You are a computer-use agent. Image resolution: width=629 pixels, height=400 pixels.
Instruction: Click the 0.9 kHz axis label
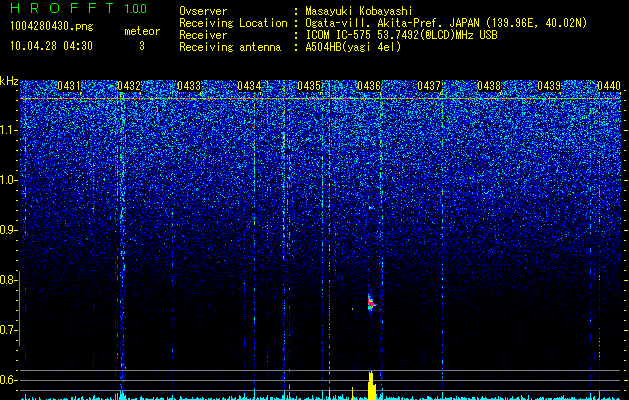pyautogui.click(x=8, y=230)
